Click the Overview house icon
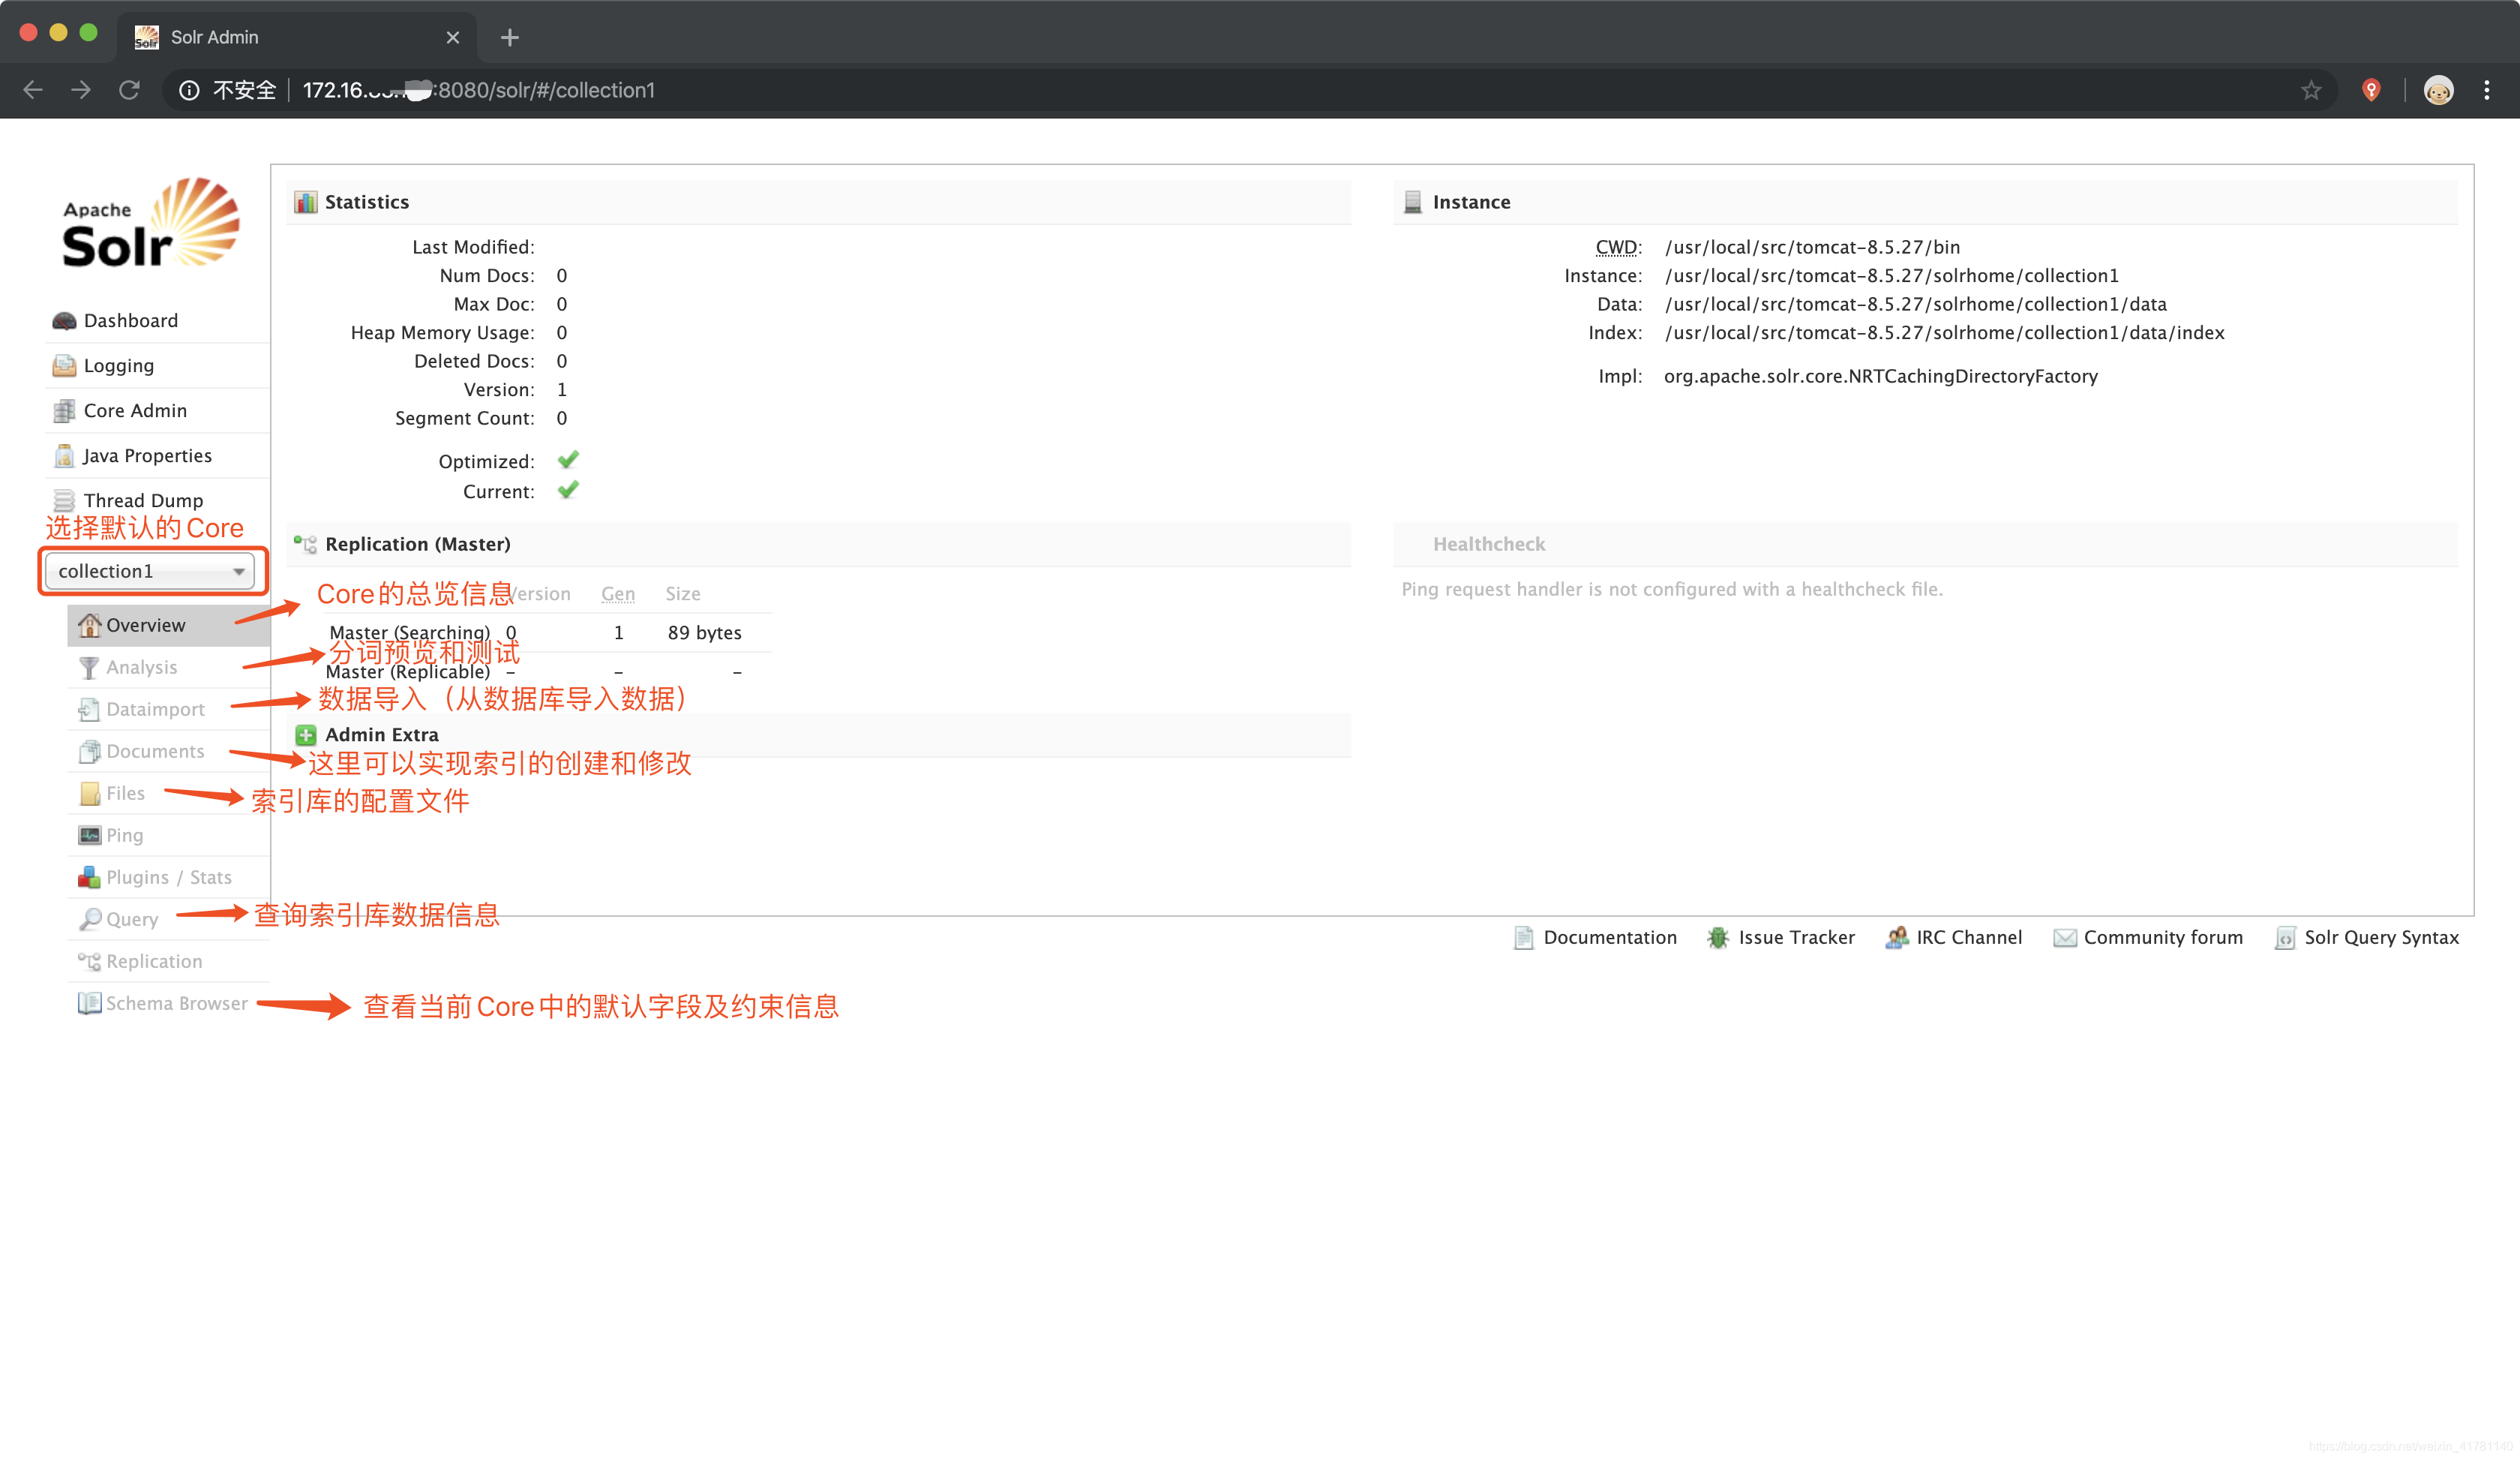This screenshot has width=2520, height=1460. [89, 626]
